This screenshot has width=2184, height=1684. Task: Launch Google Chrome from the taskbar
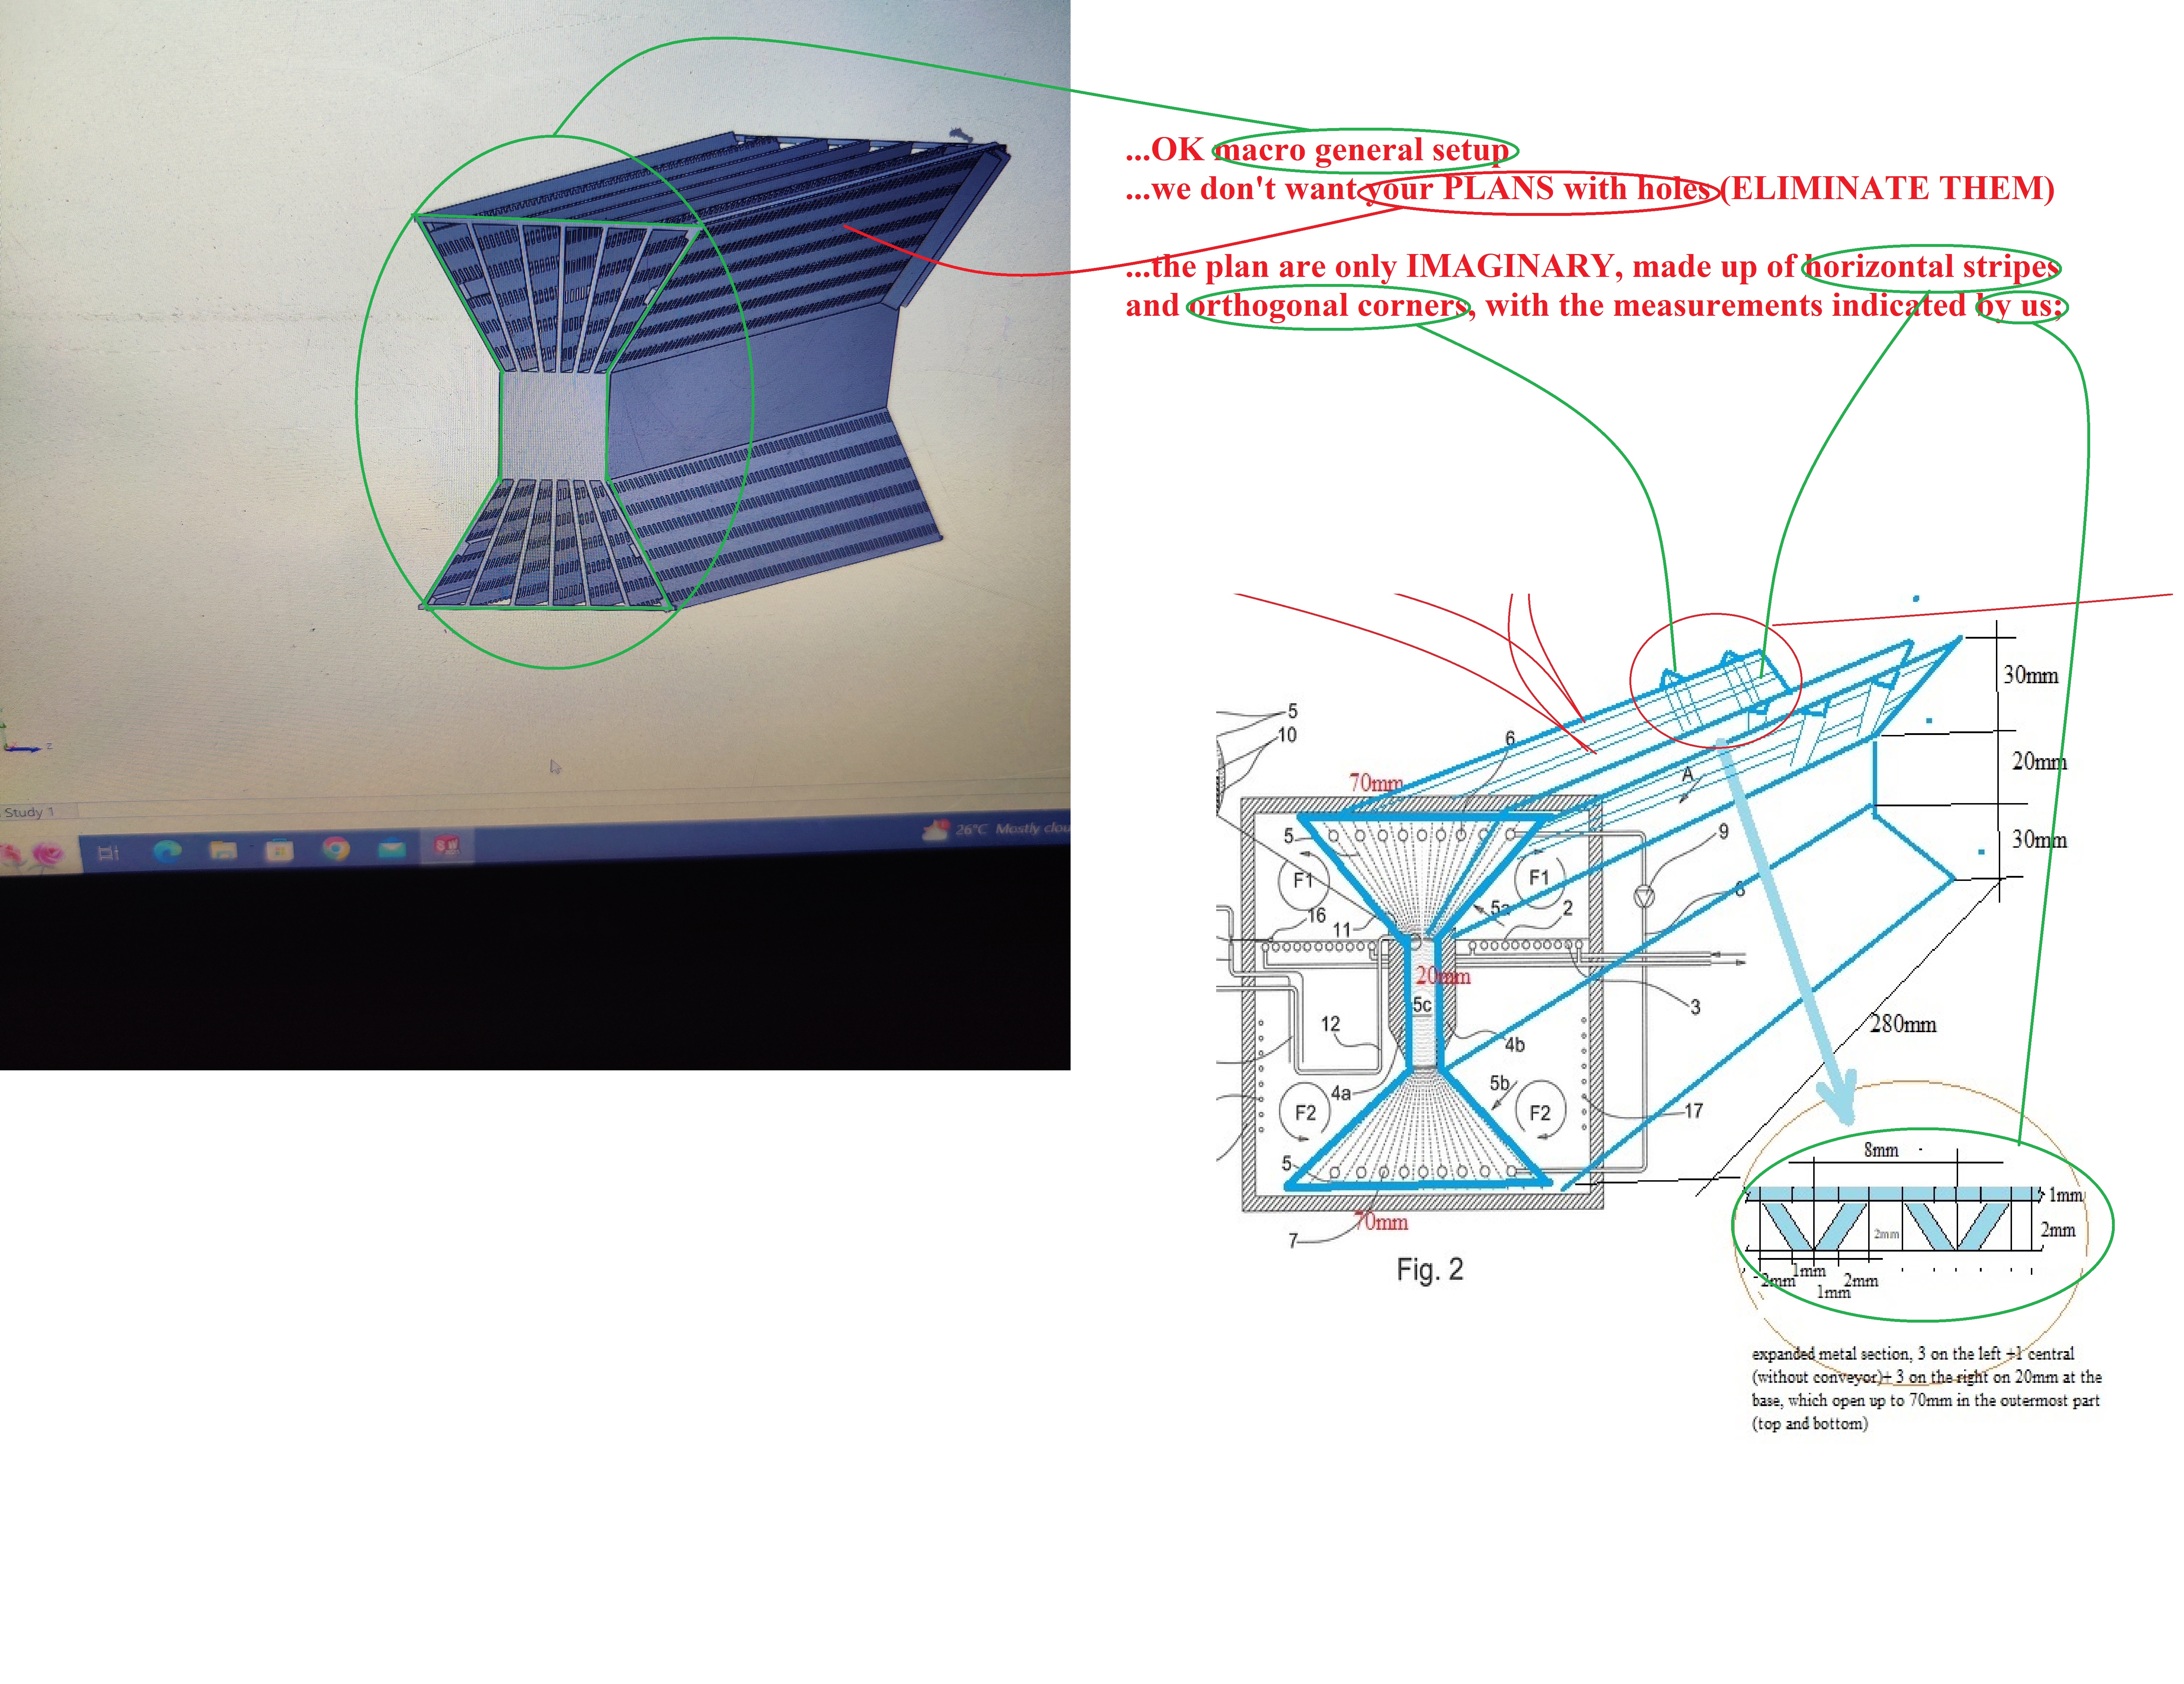[x=336, y=849]
